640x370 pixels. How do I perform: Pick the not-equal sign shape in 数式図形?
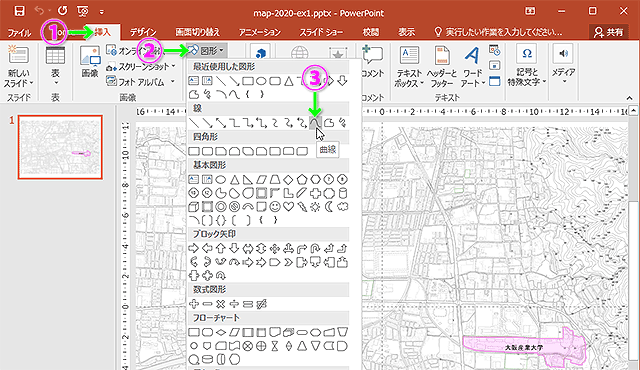point(262,304)
